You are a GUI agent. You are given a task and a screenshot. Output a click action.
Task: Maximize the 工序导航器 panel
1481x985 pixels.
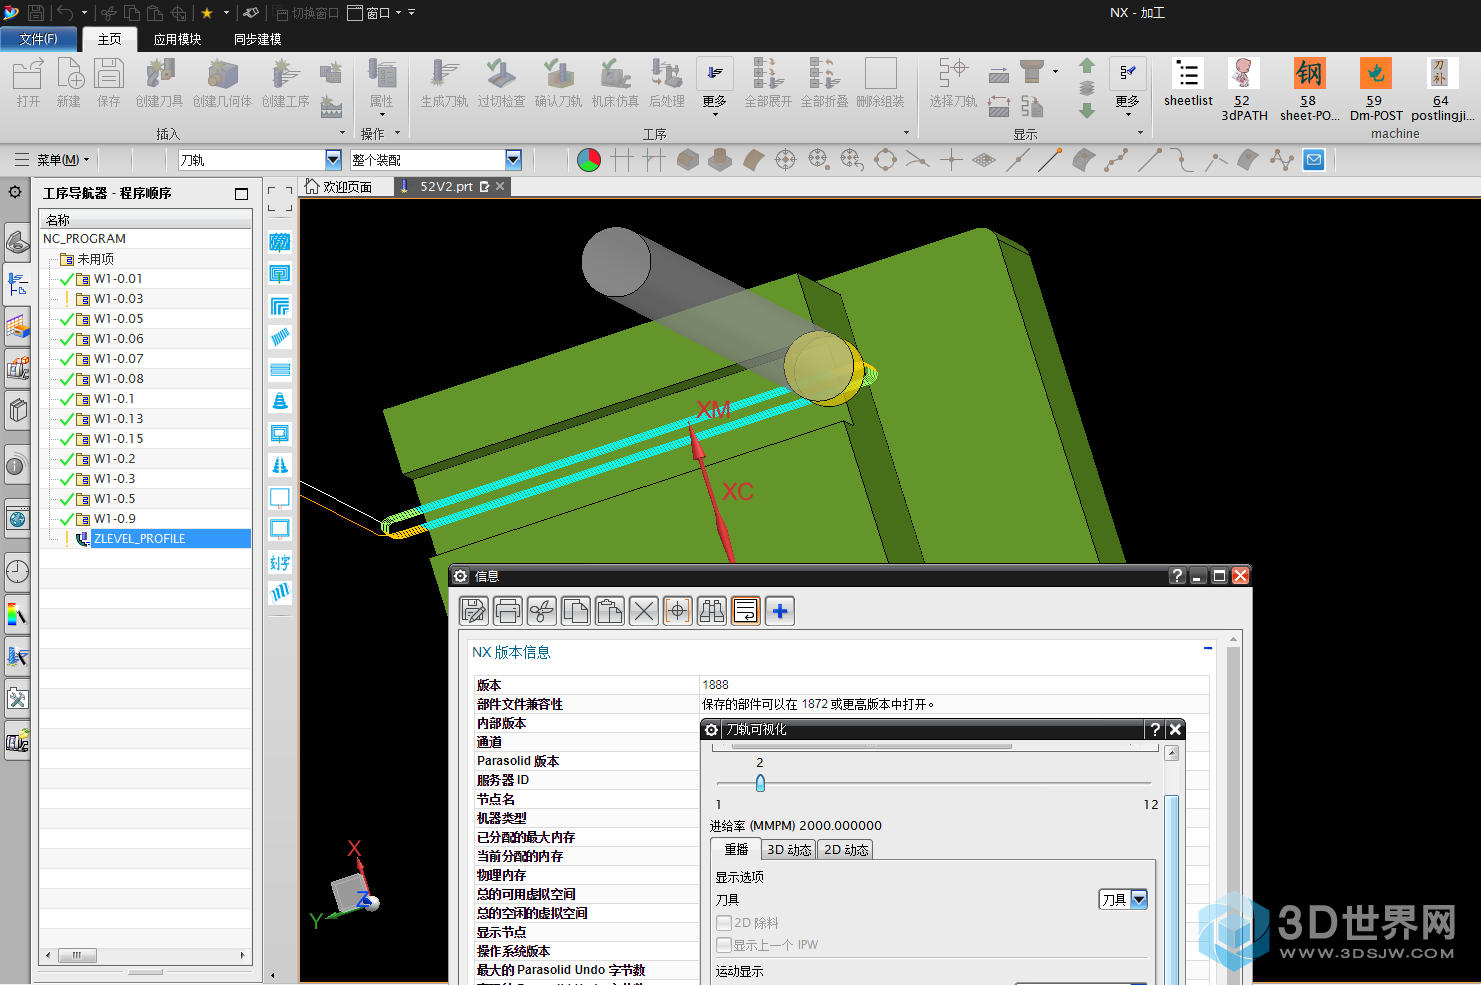tap(241, 193)
